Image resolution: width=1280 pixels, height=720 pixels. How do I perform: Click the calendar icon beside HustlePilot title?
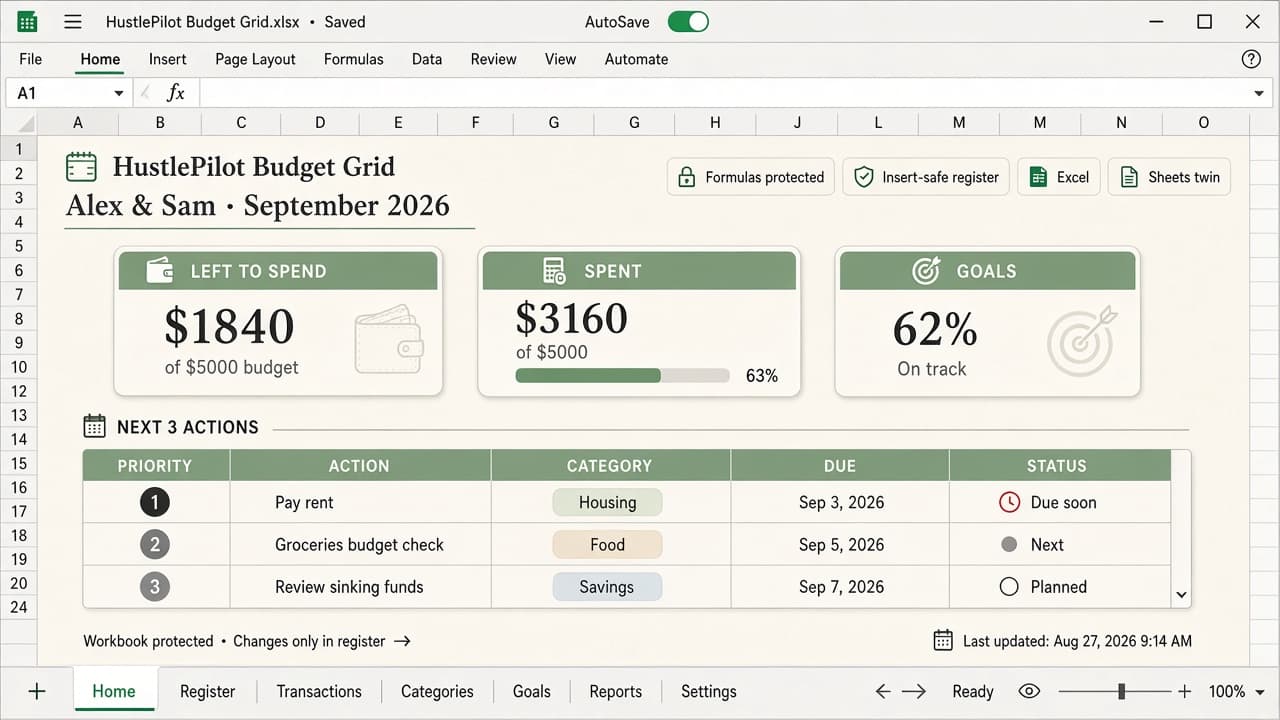(x=81, y=166)
